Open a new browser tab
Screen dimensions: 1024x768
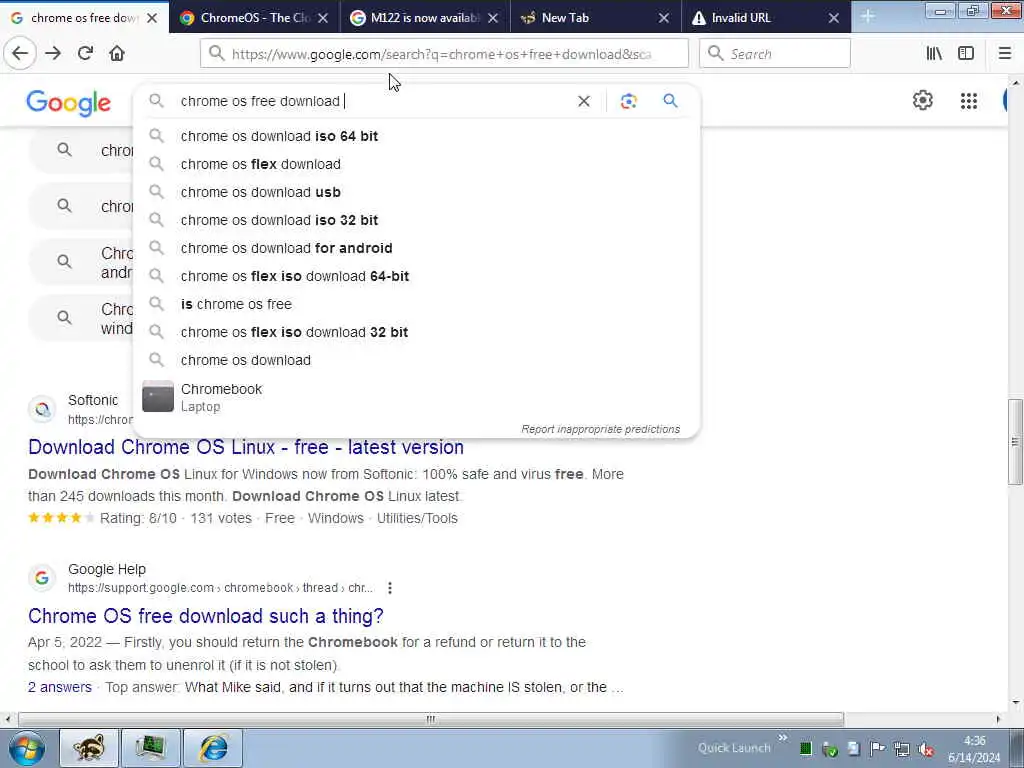pyautogui.click(x=867, y=17)
